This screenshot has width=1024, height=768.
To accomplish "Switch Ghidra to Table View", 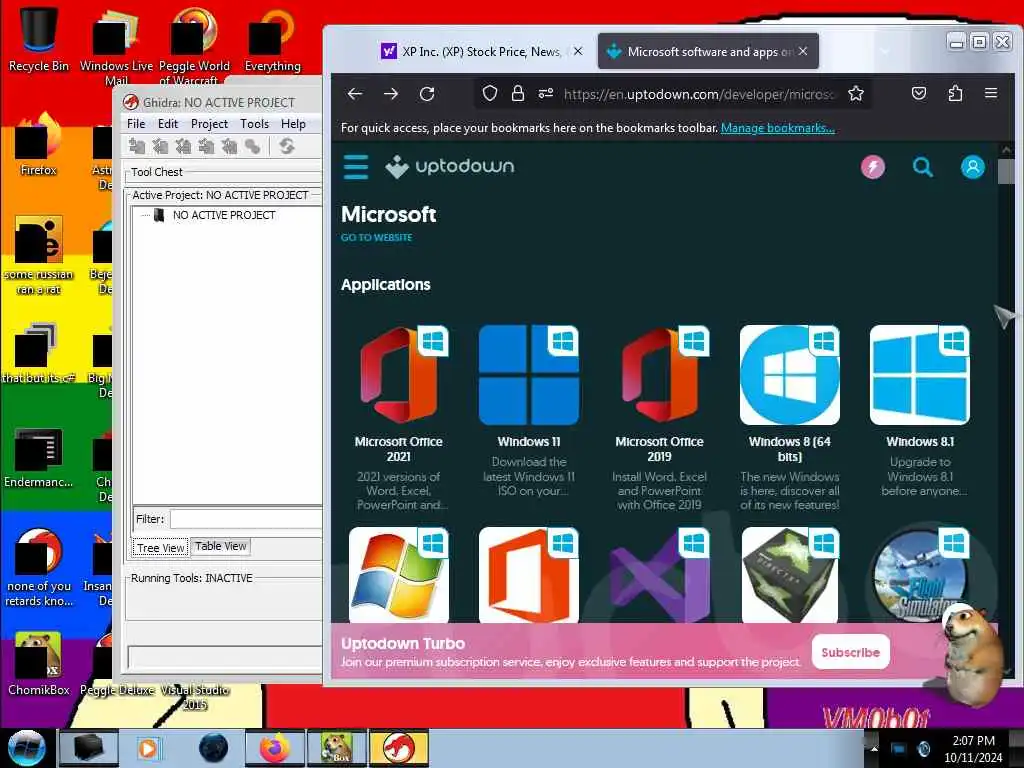I will coord(221,546).
